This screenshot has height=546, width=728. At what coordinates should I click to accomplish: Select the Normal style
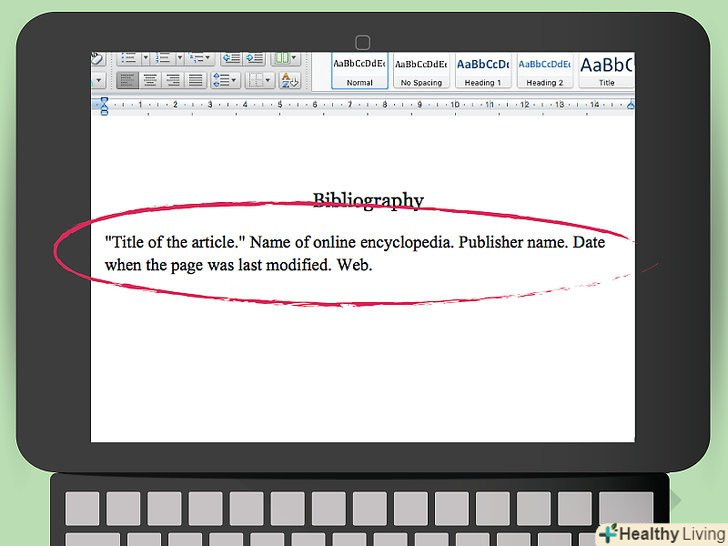(x=360, y=71)
